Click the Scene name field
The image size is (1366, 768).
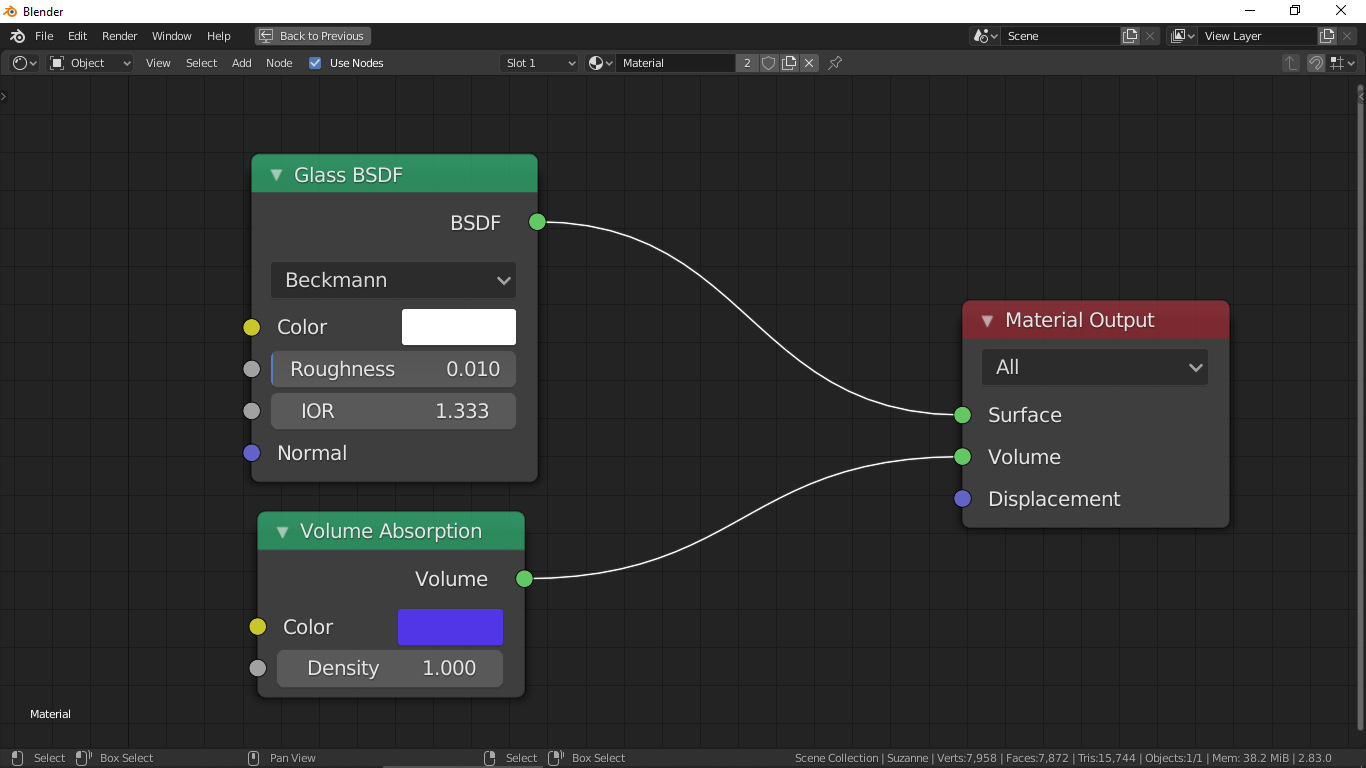(x=1060, y=36)
